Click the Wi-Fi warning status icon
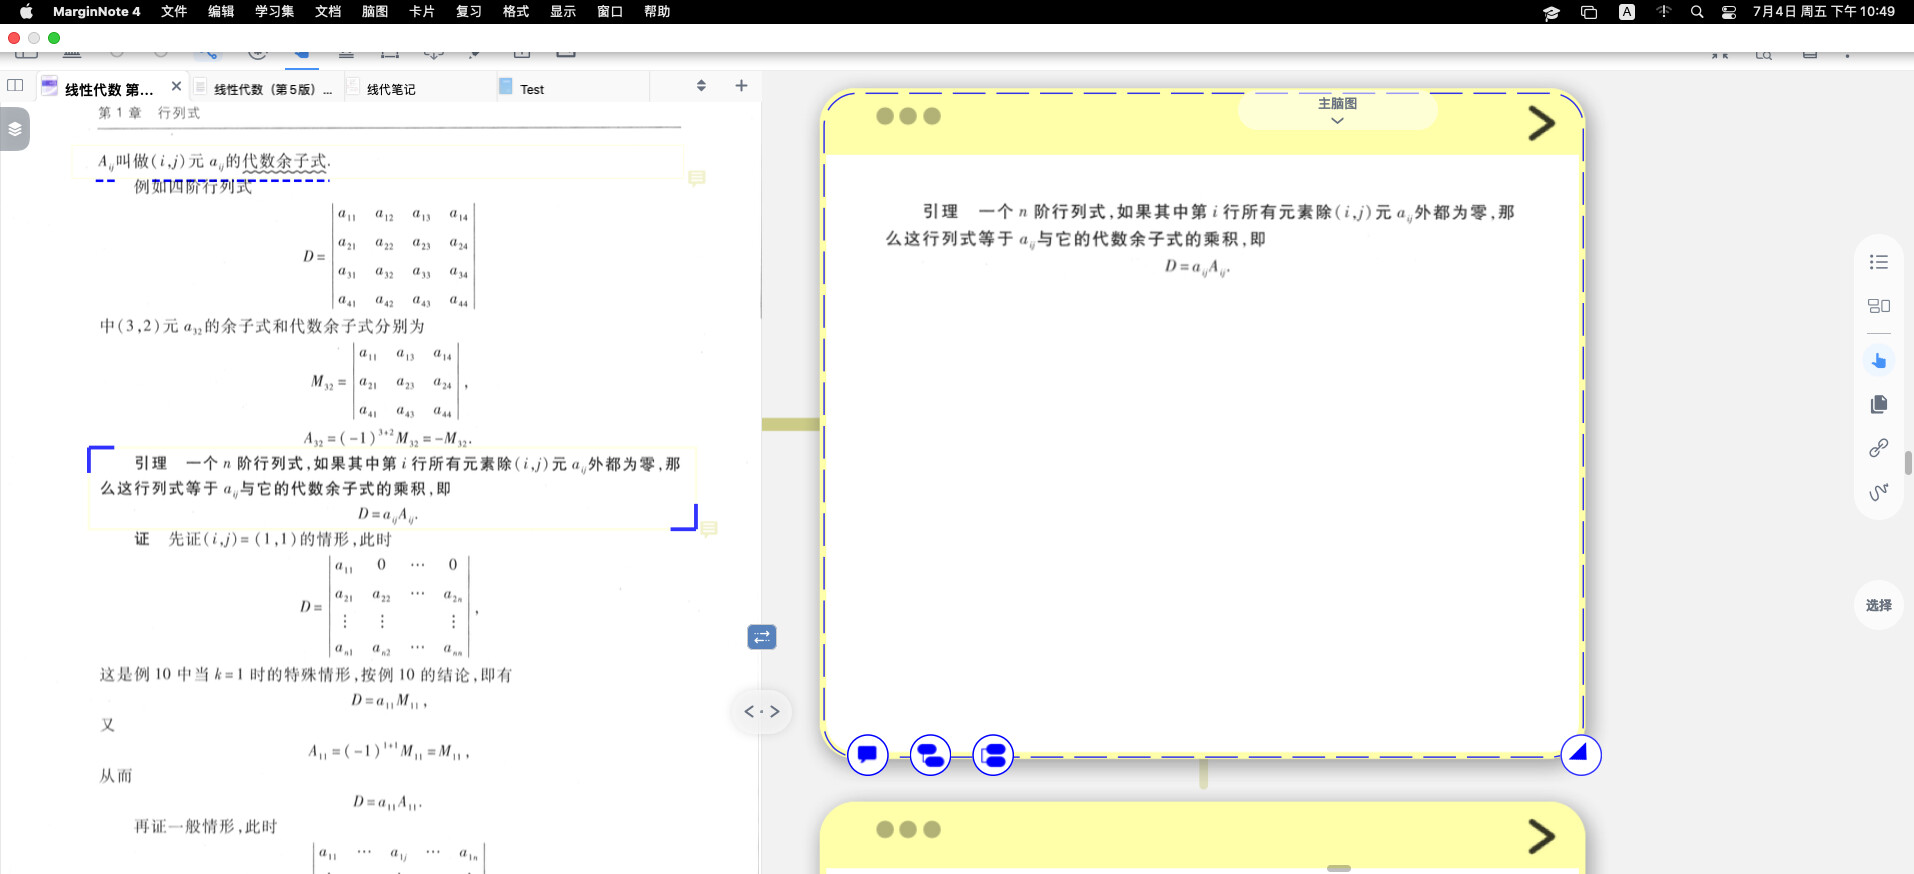Viewport: 1914px width, 874px height. (x=1664, y=12)
